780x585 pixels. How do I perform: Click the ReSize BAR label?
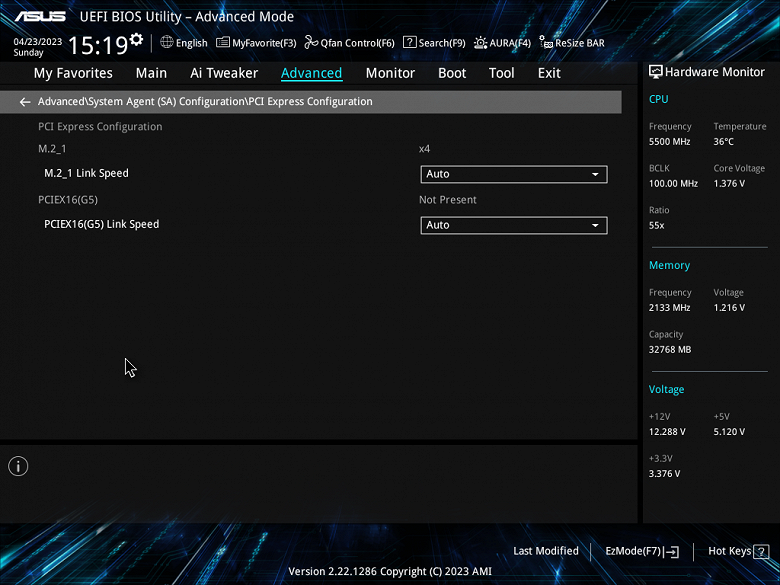(x=580, y=43)
